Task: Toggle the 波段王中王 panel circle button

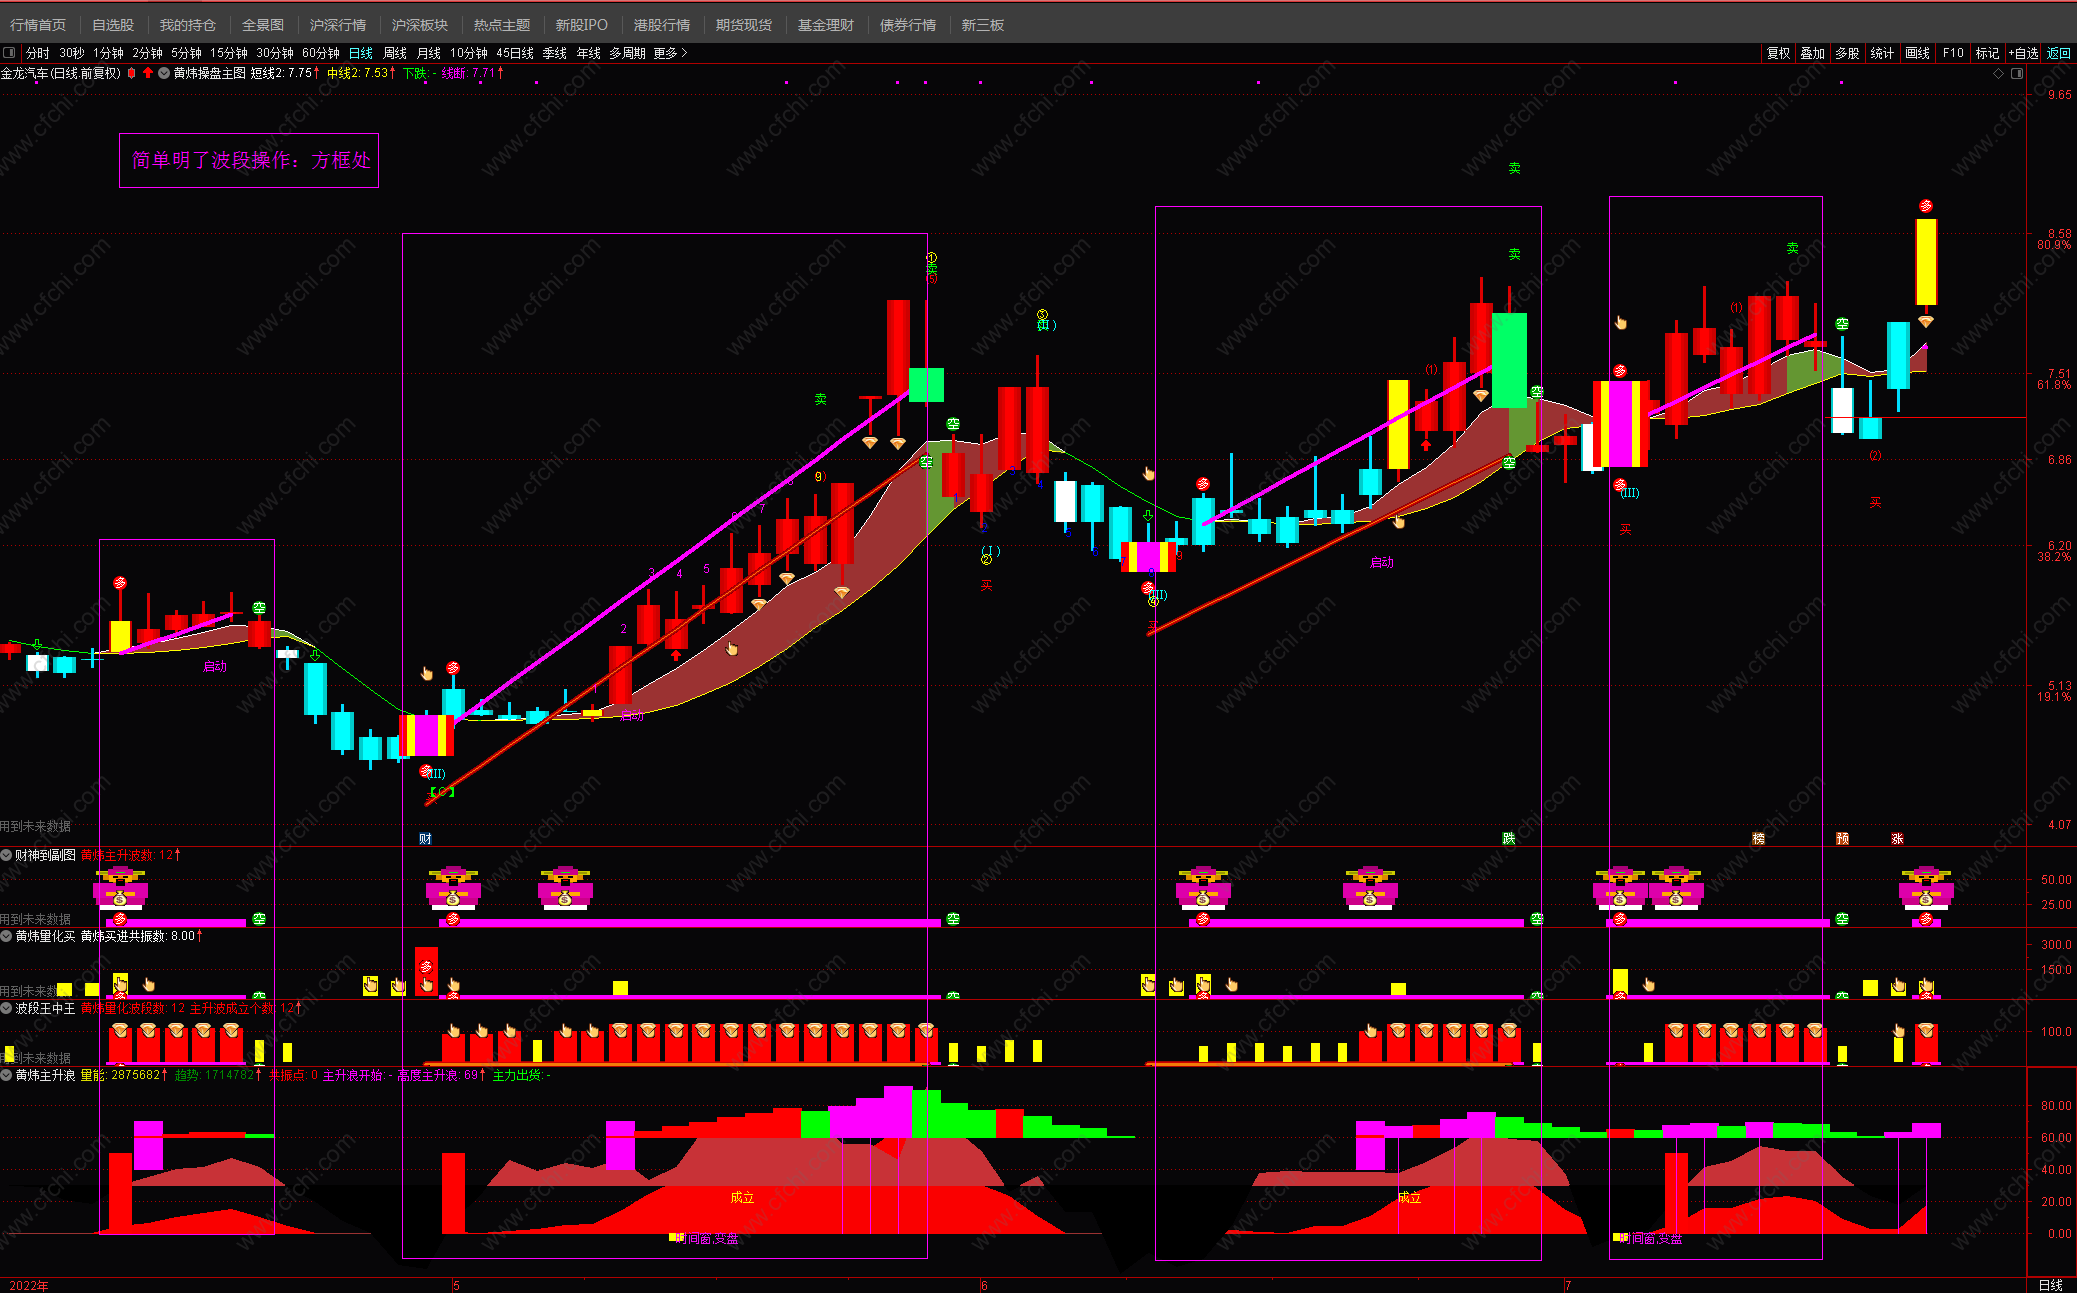Action: 7,1008
